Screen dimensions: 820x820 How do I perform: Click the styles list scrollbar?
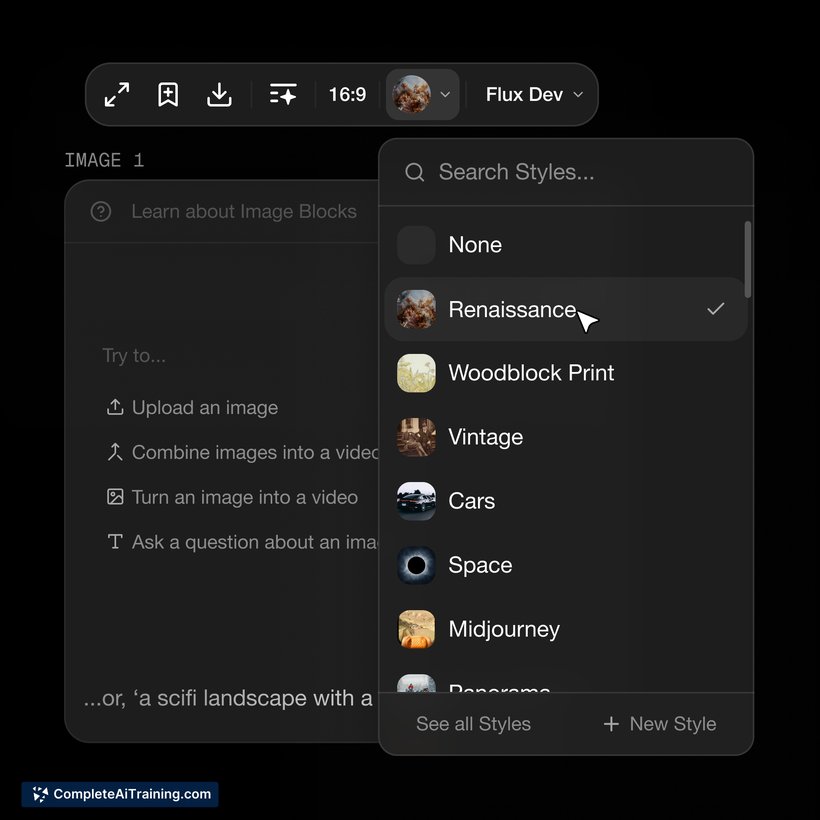point(748,259)
